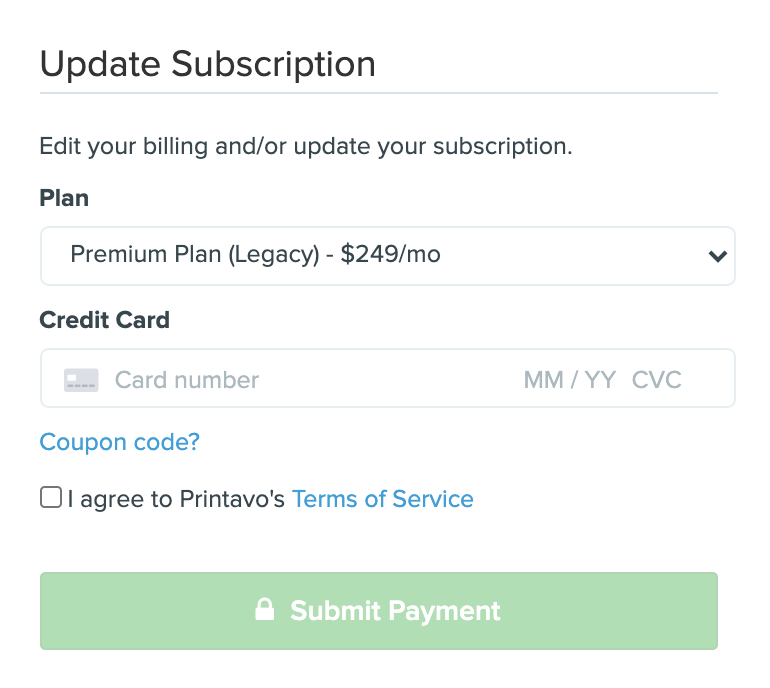Check the agree to Terms checkbox
Viewport: 770px width, 688px height.
click(51, 497)
